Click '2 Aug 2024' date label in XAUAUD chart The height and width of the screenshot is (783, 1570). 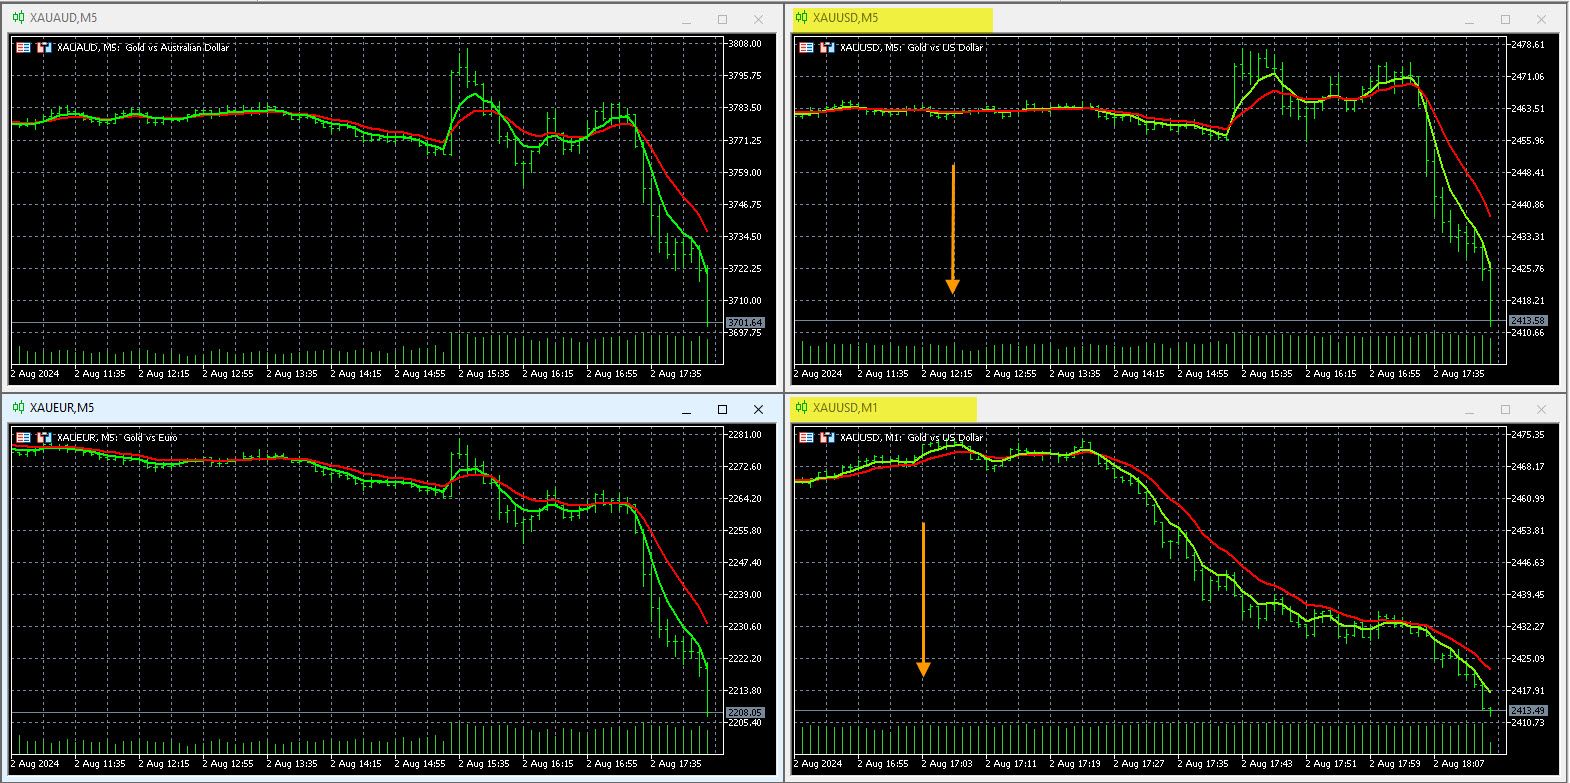tap(35, 373)
